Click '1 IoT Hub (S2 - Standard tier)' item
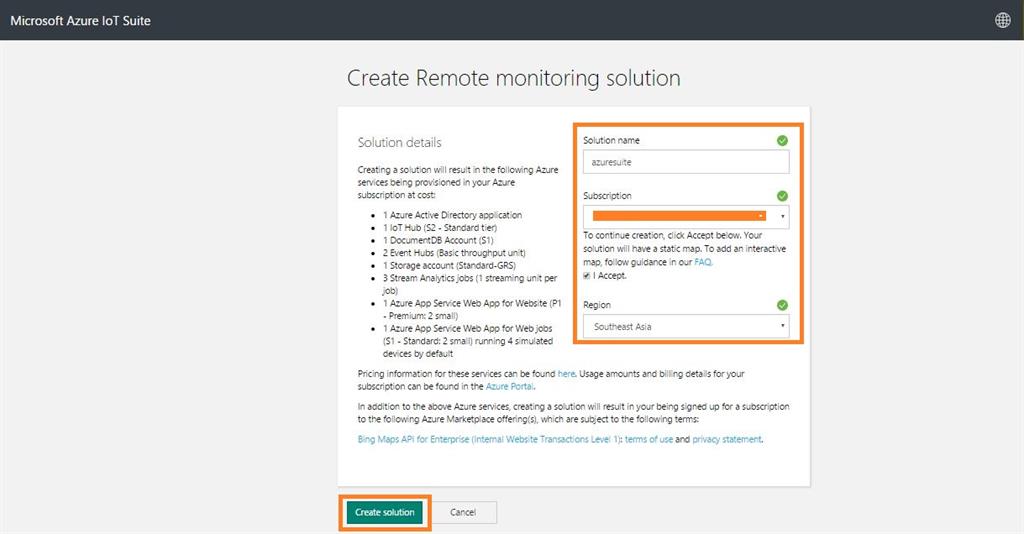 coord(440,228)
